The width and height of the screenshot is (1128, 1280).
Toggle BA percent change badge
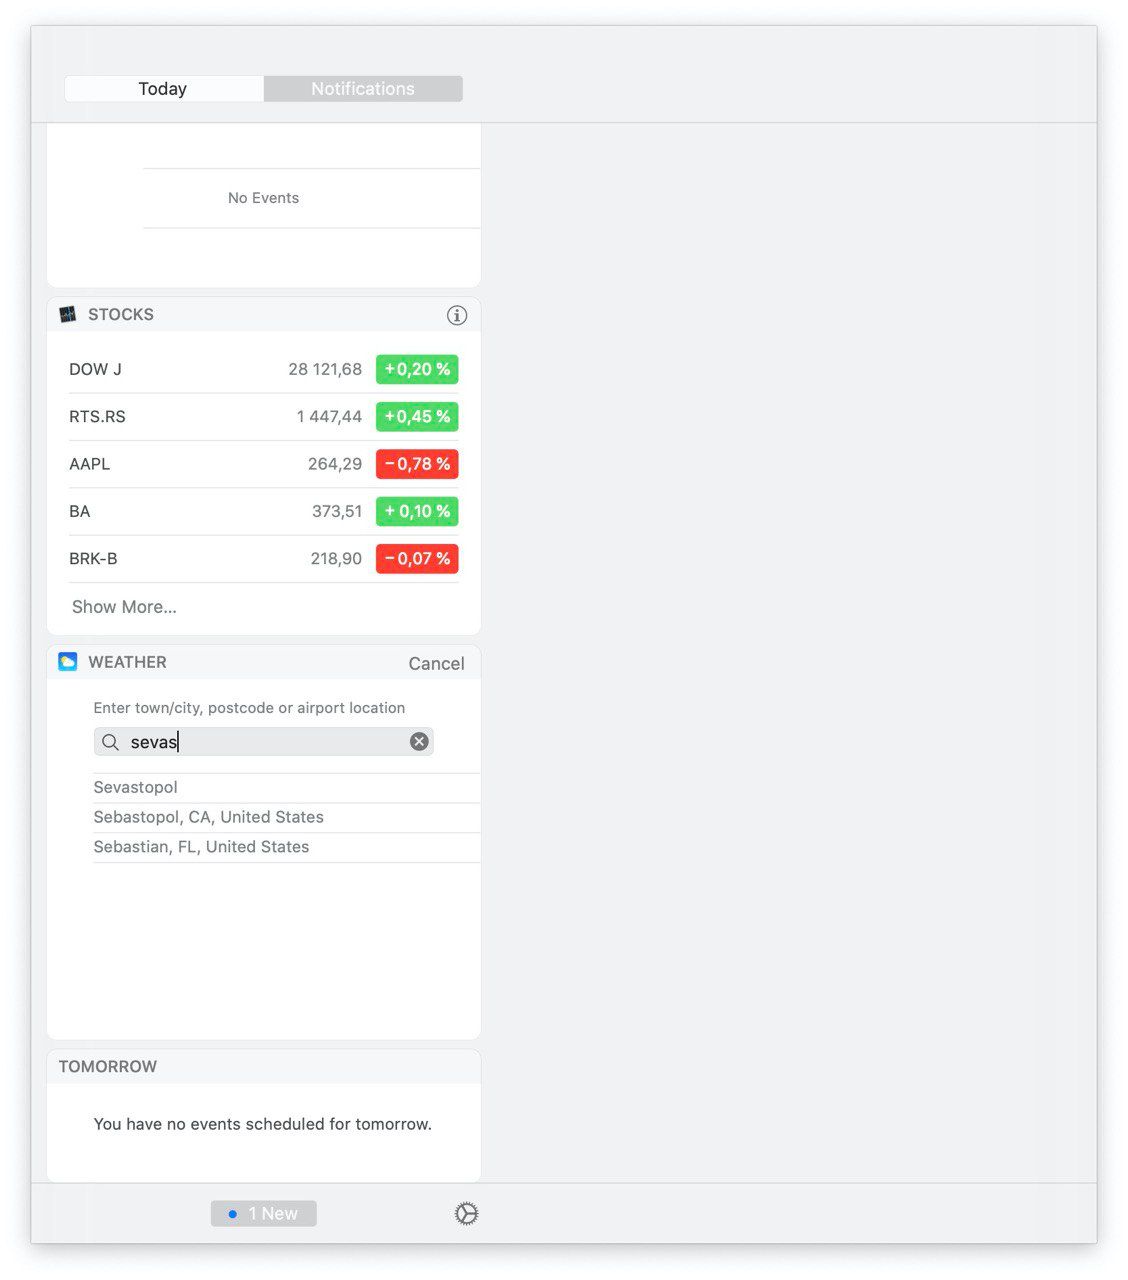(417, 511)
